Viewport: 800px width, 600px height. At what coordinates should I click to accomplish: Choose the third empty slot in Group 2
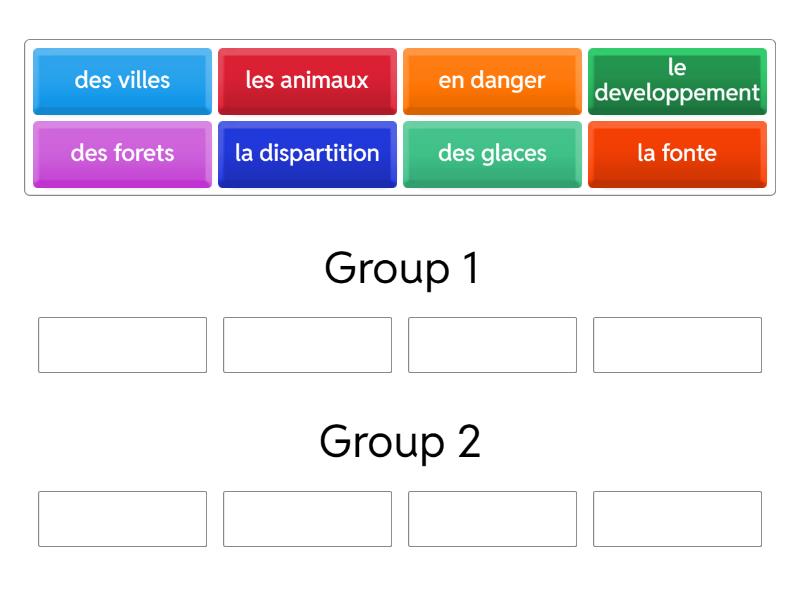[492, 519]
